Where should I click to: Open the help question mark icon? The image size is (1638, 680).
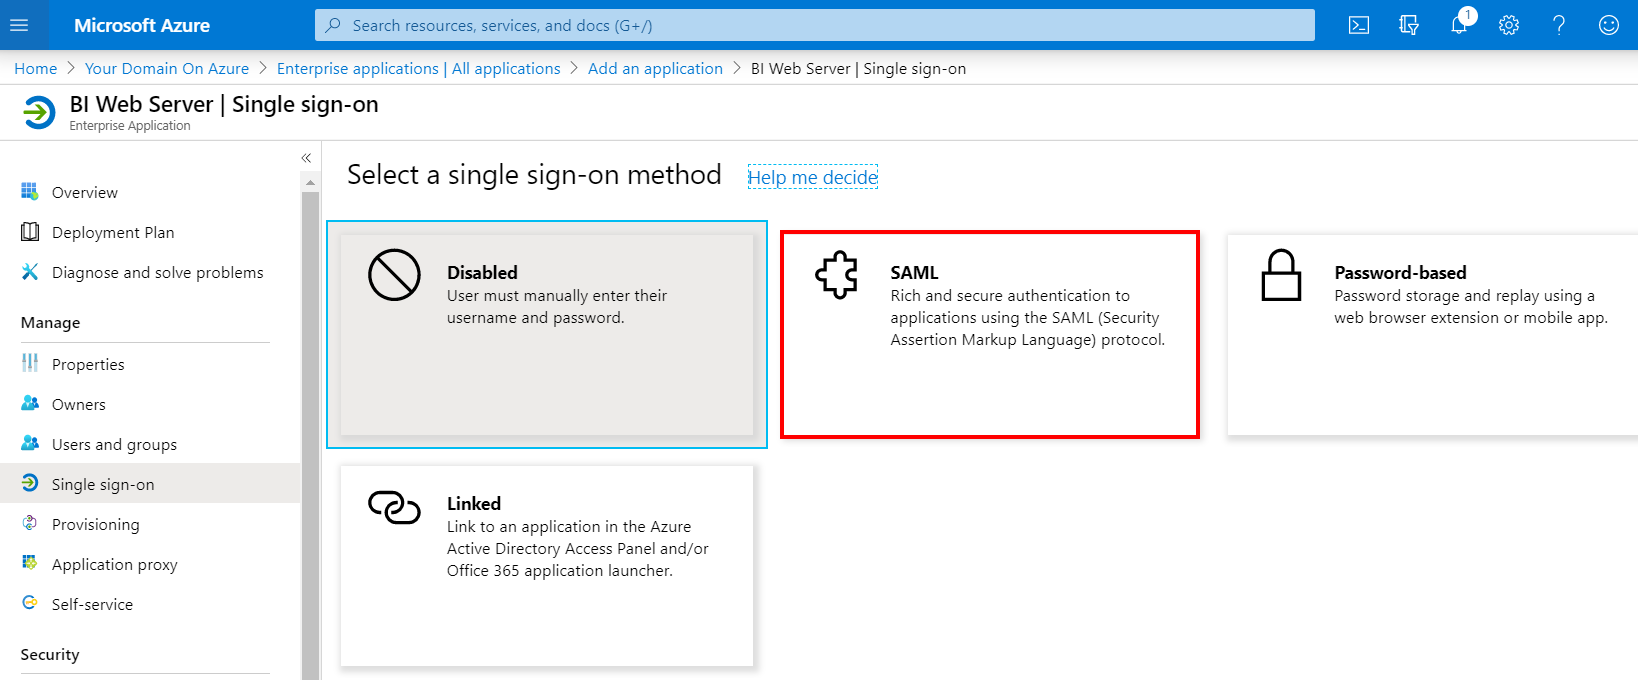click(1558, 25)
